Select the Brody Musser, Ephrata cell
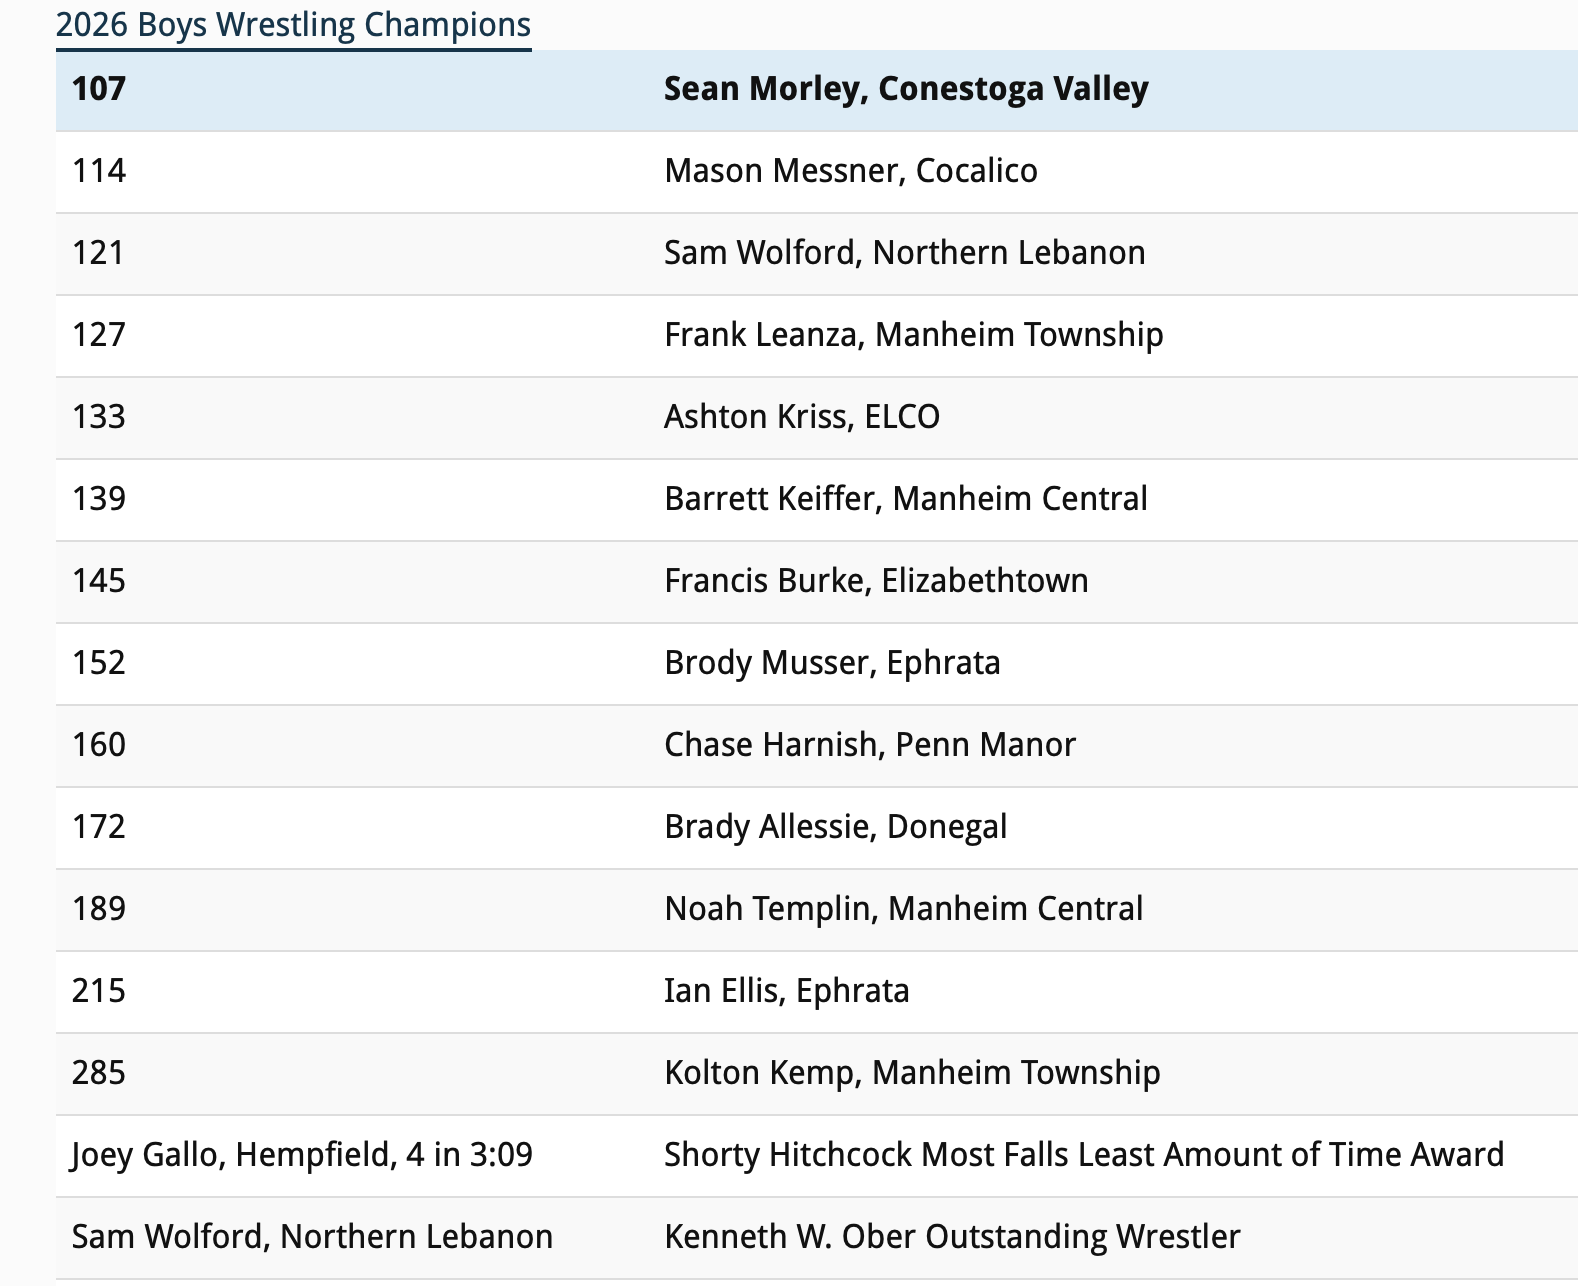Viewport: 1578px width, 1286px height. point(832,663)
